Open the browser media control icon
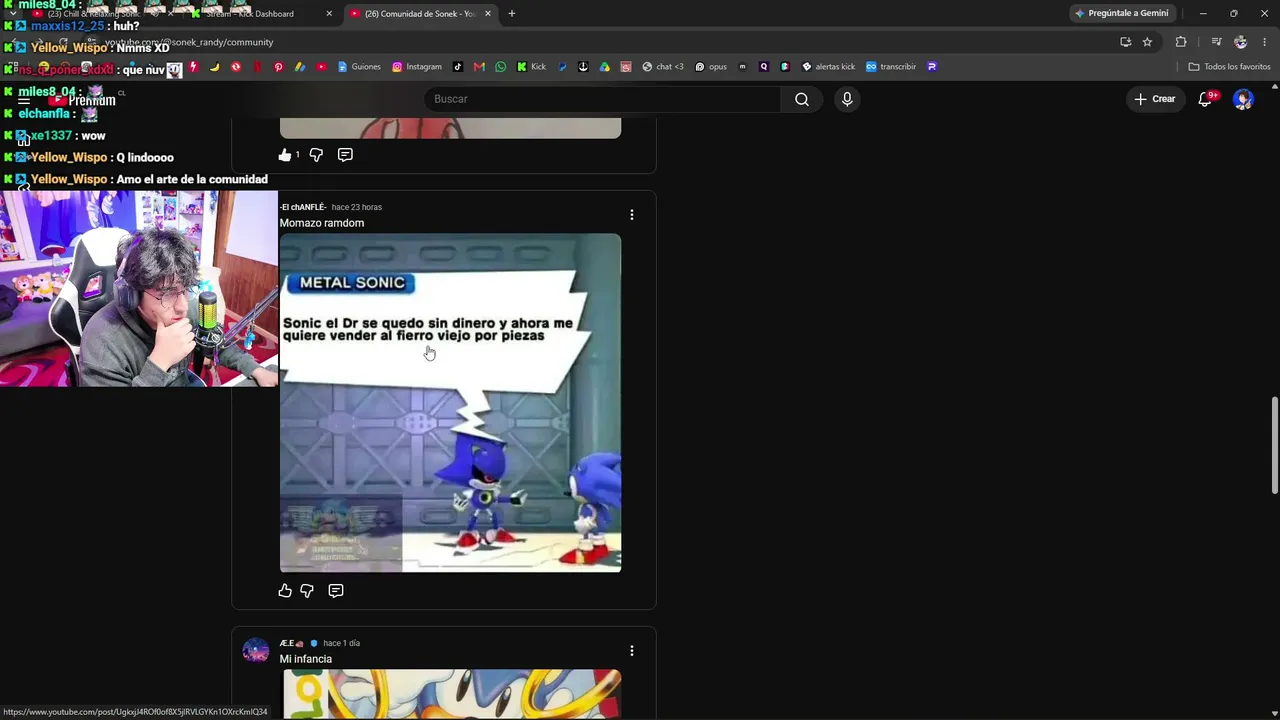 coord(1216,42)
